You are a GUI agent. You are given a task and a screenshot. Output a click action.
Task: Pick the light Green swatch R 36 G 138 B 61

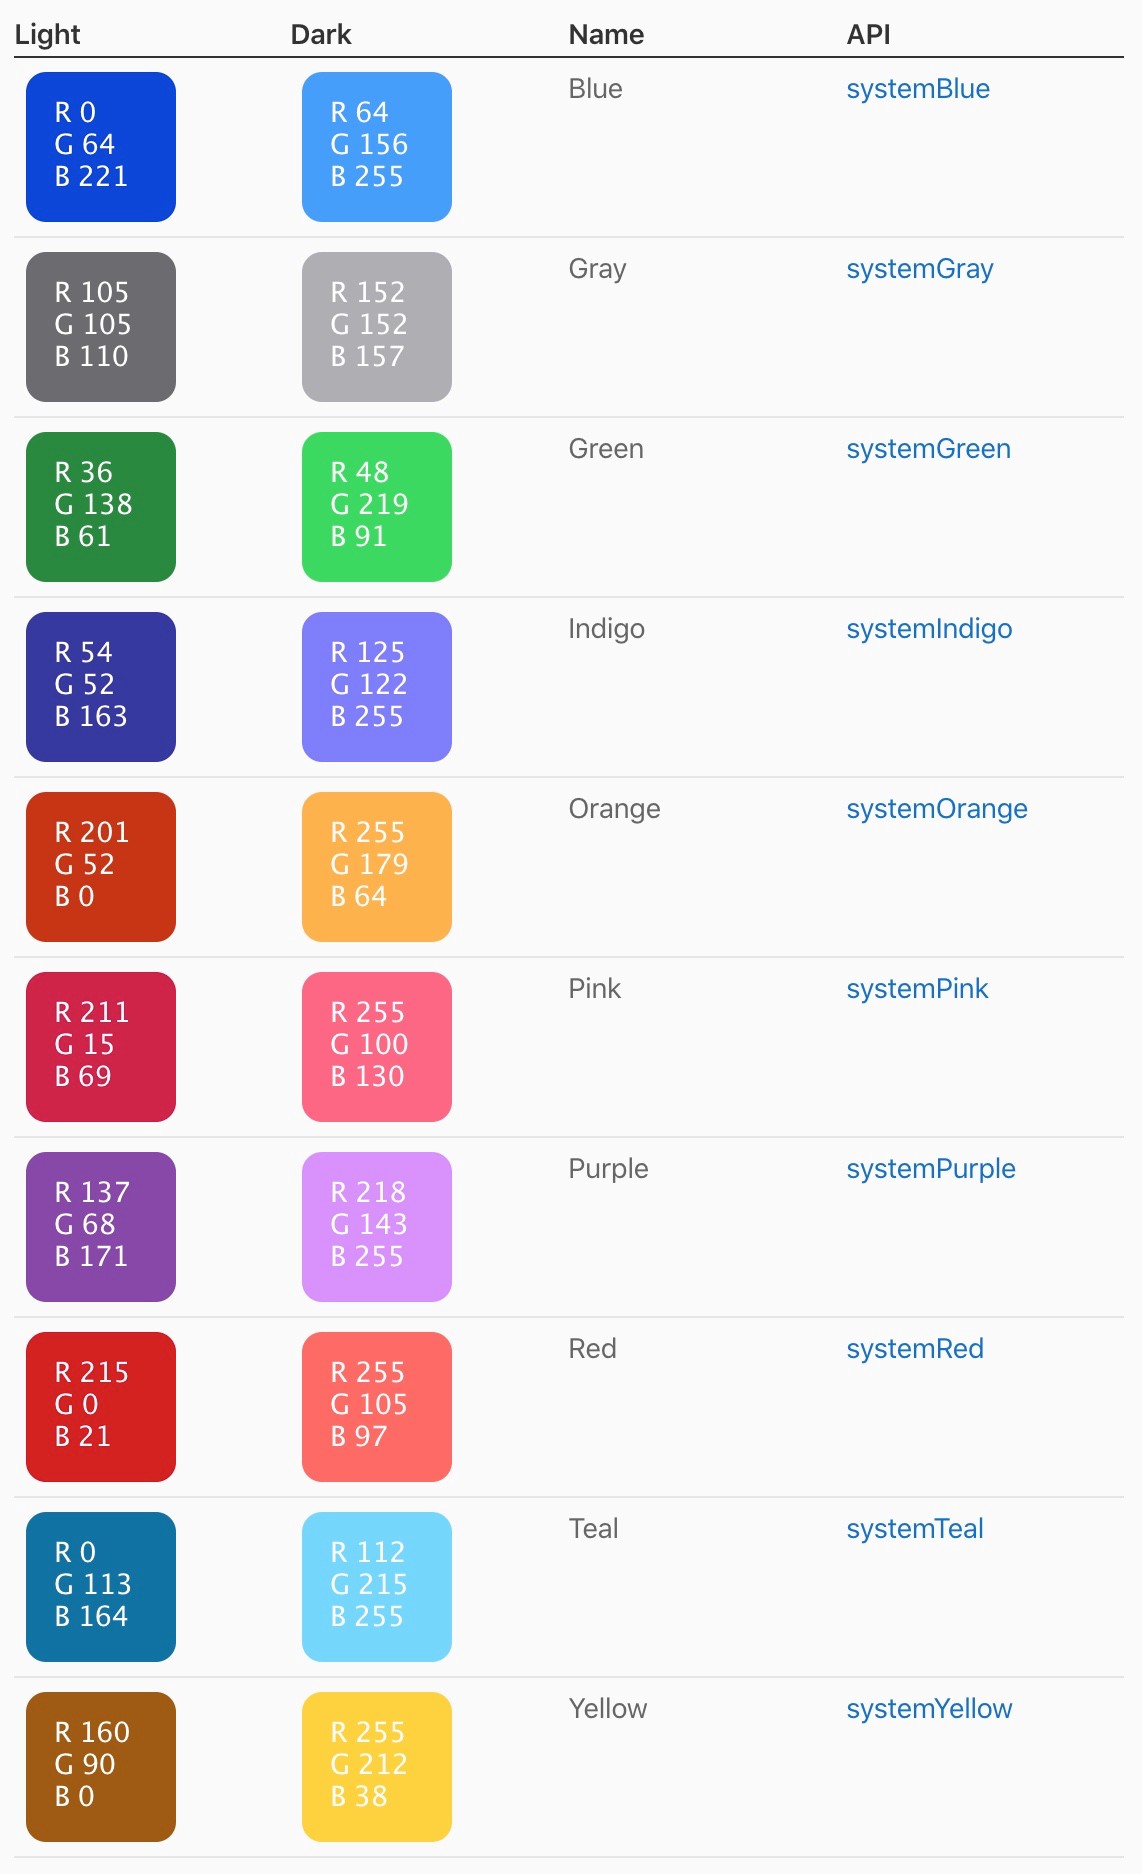(x=101, y=507)
